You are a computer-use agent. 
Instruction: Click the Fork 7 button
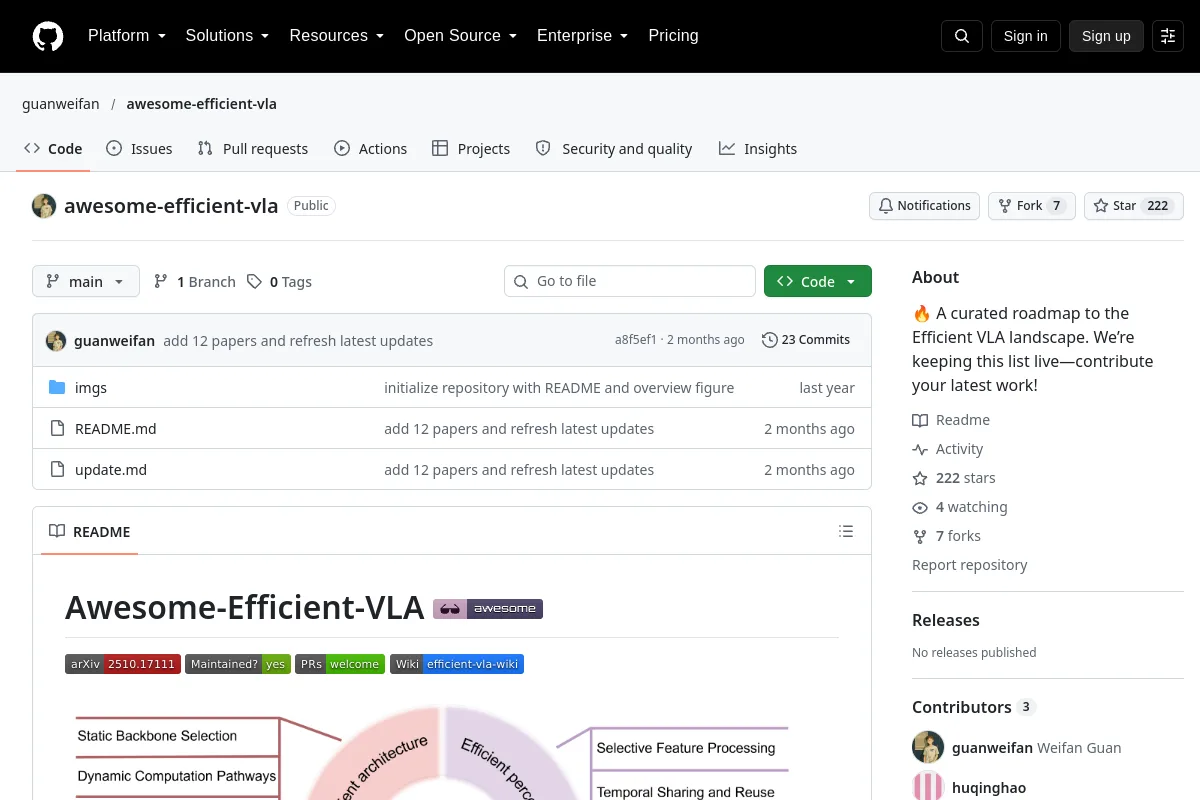(x=1032, y=206)
